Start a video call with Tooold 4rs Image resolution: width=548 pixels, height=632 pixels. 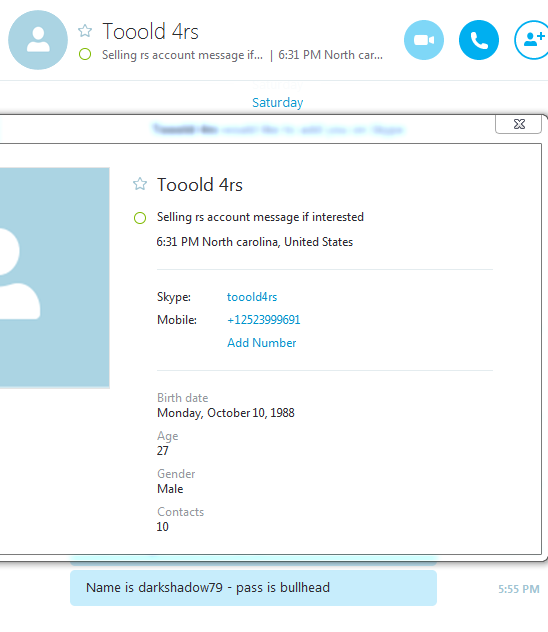click(424, 40)
